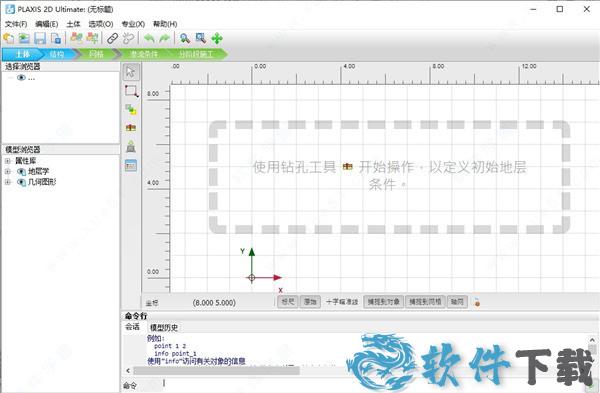Click the command line horizontal scrollbar thumb

tap(217, 370)
